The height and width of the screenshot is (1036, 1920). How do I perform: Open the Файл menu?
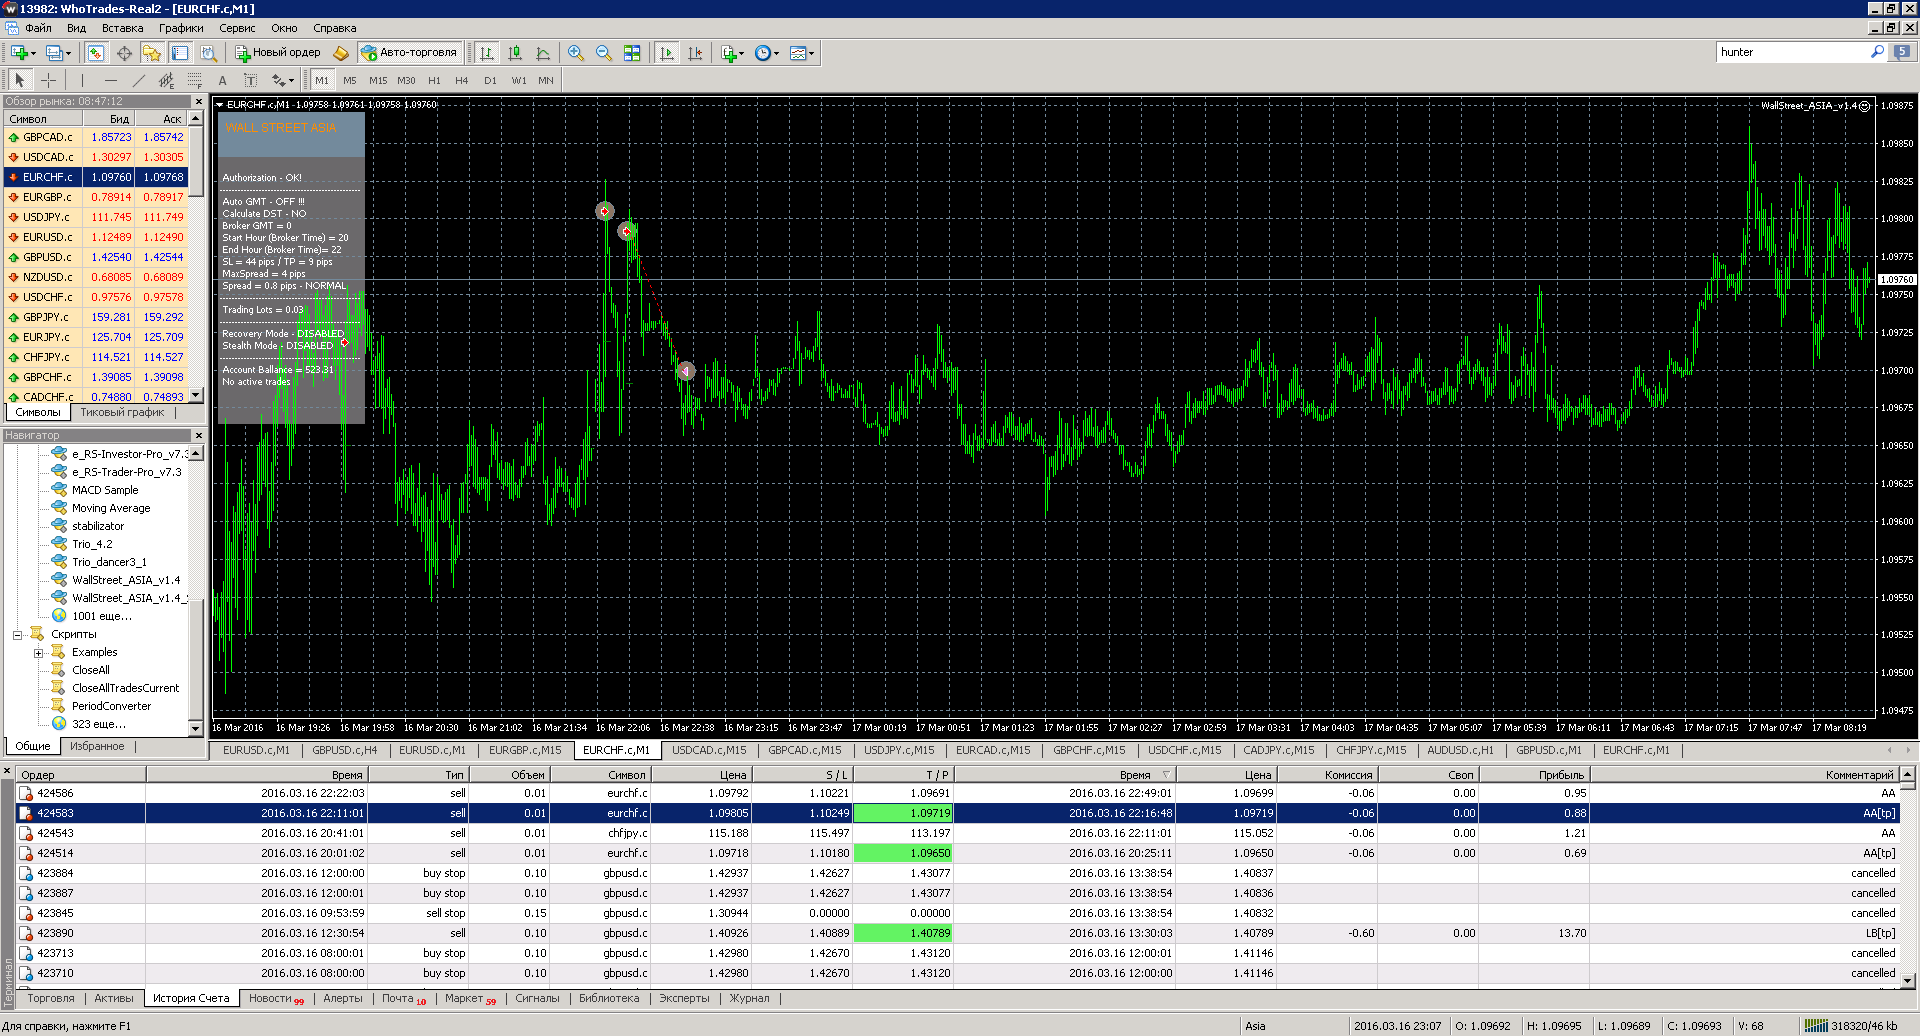[x=38, y=28]
